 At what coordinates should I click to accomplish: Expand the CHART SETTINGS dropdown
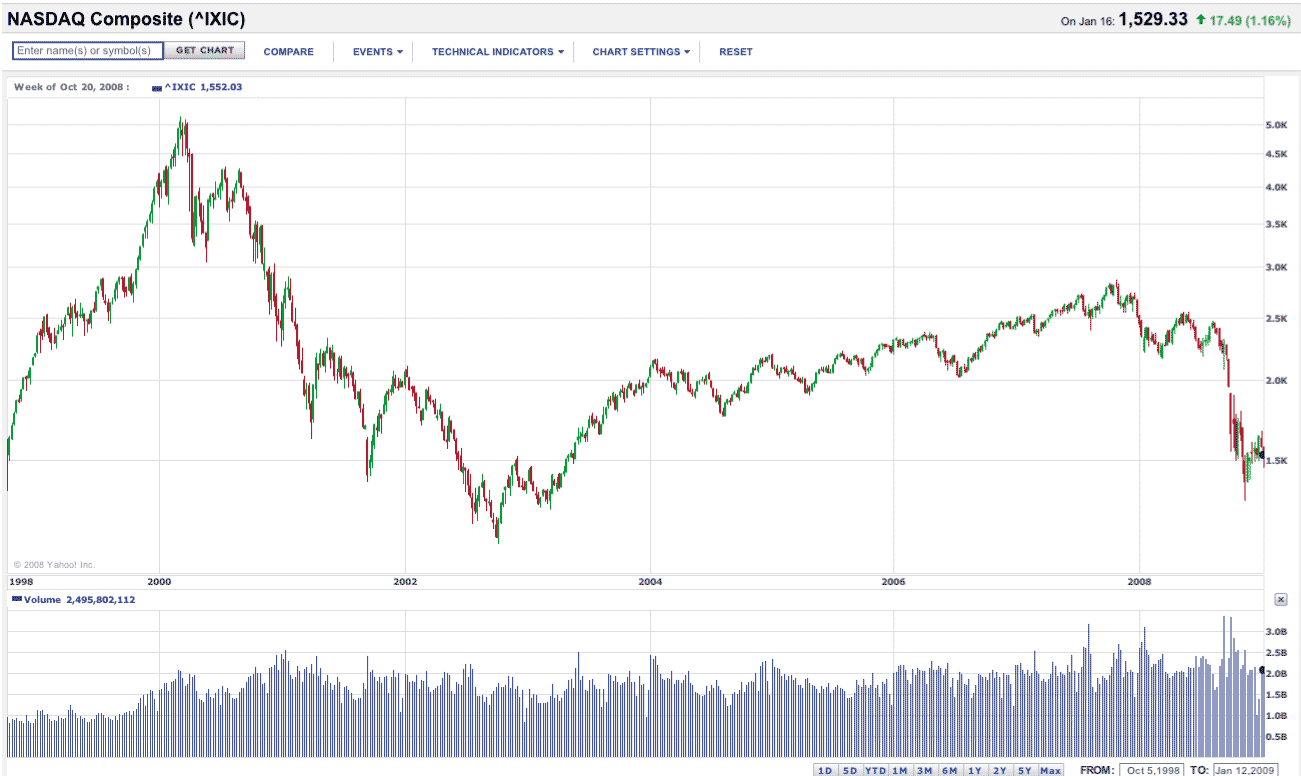pos(641,52)
